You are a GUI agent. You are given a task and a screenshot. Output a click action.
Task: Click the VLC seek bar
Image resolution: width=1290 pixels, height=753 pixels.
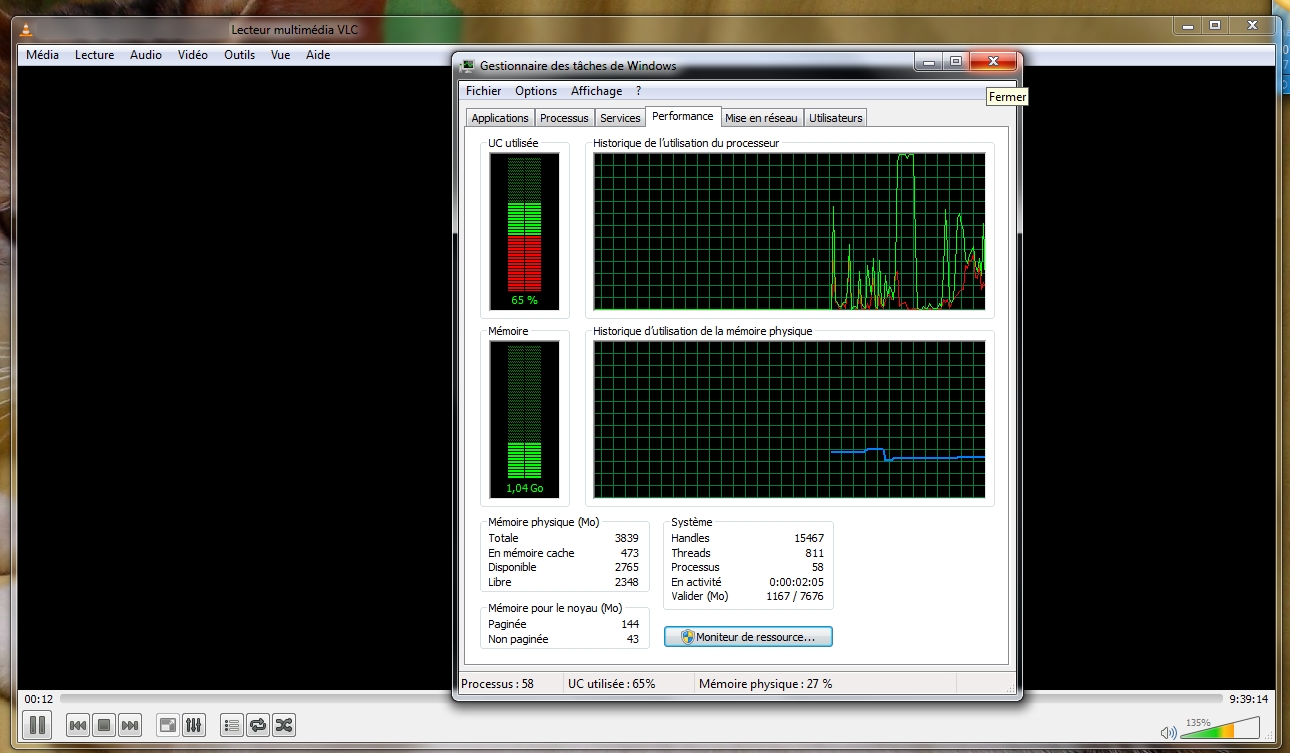(x=640, y=699)
